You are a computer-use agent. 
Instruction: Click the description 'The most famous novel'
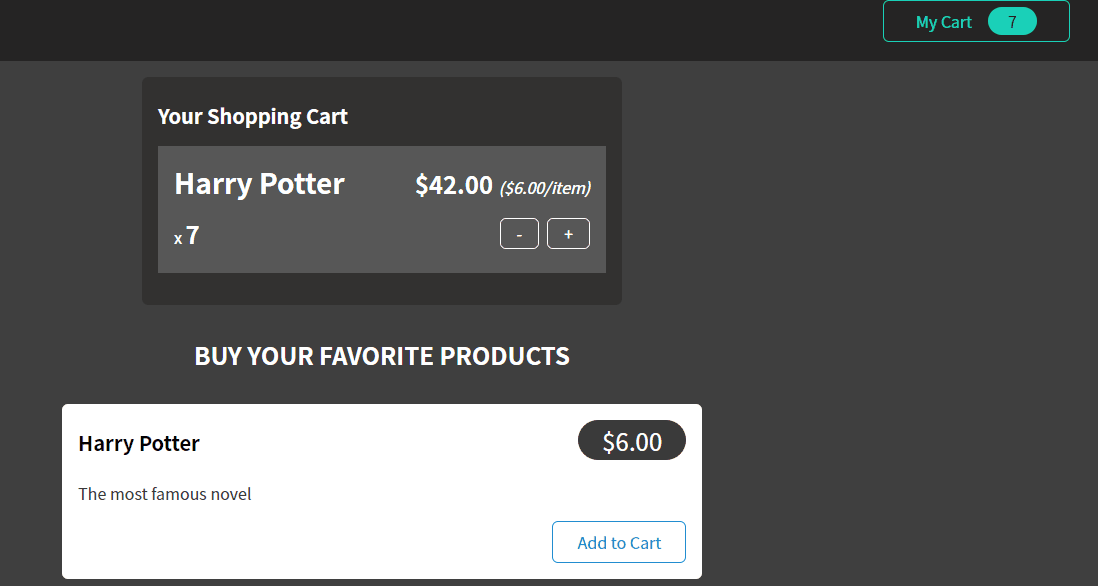point(165,494)
